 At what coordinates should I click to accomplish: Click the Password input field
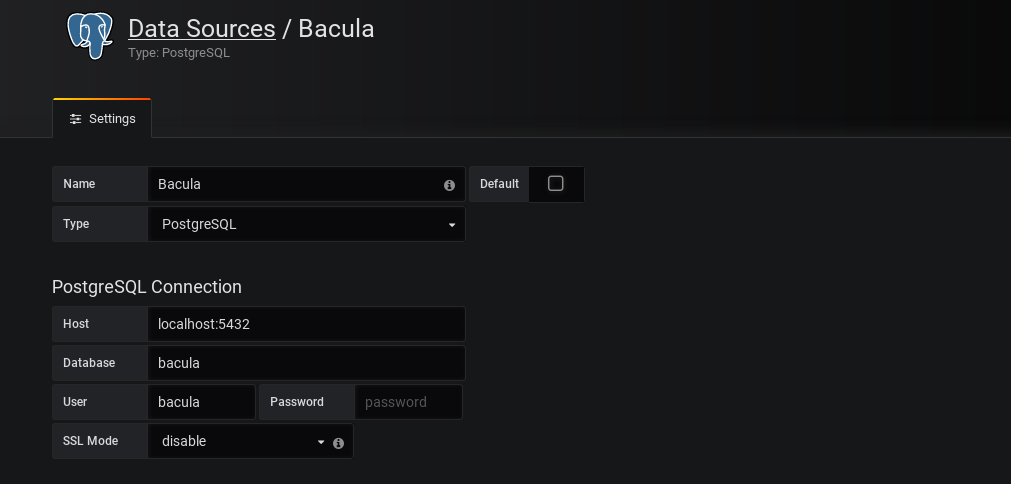[409, 402]
